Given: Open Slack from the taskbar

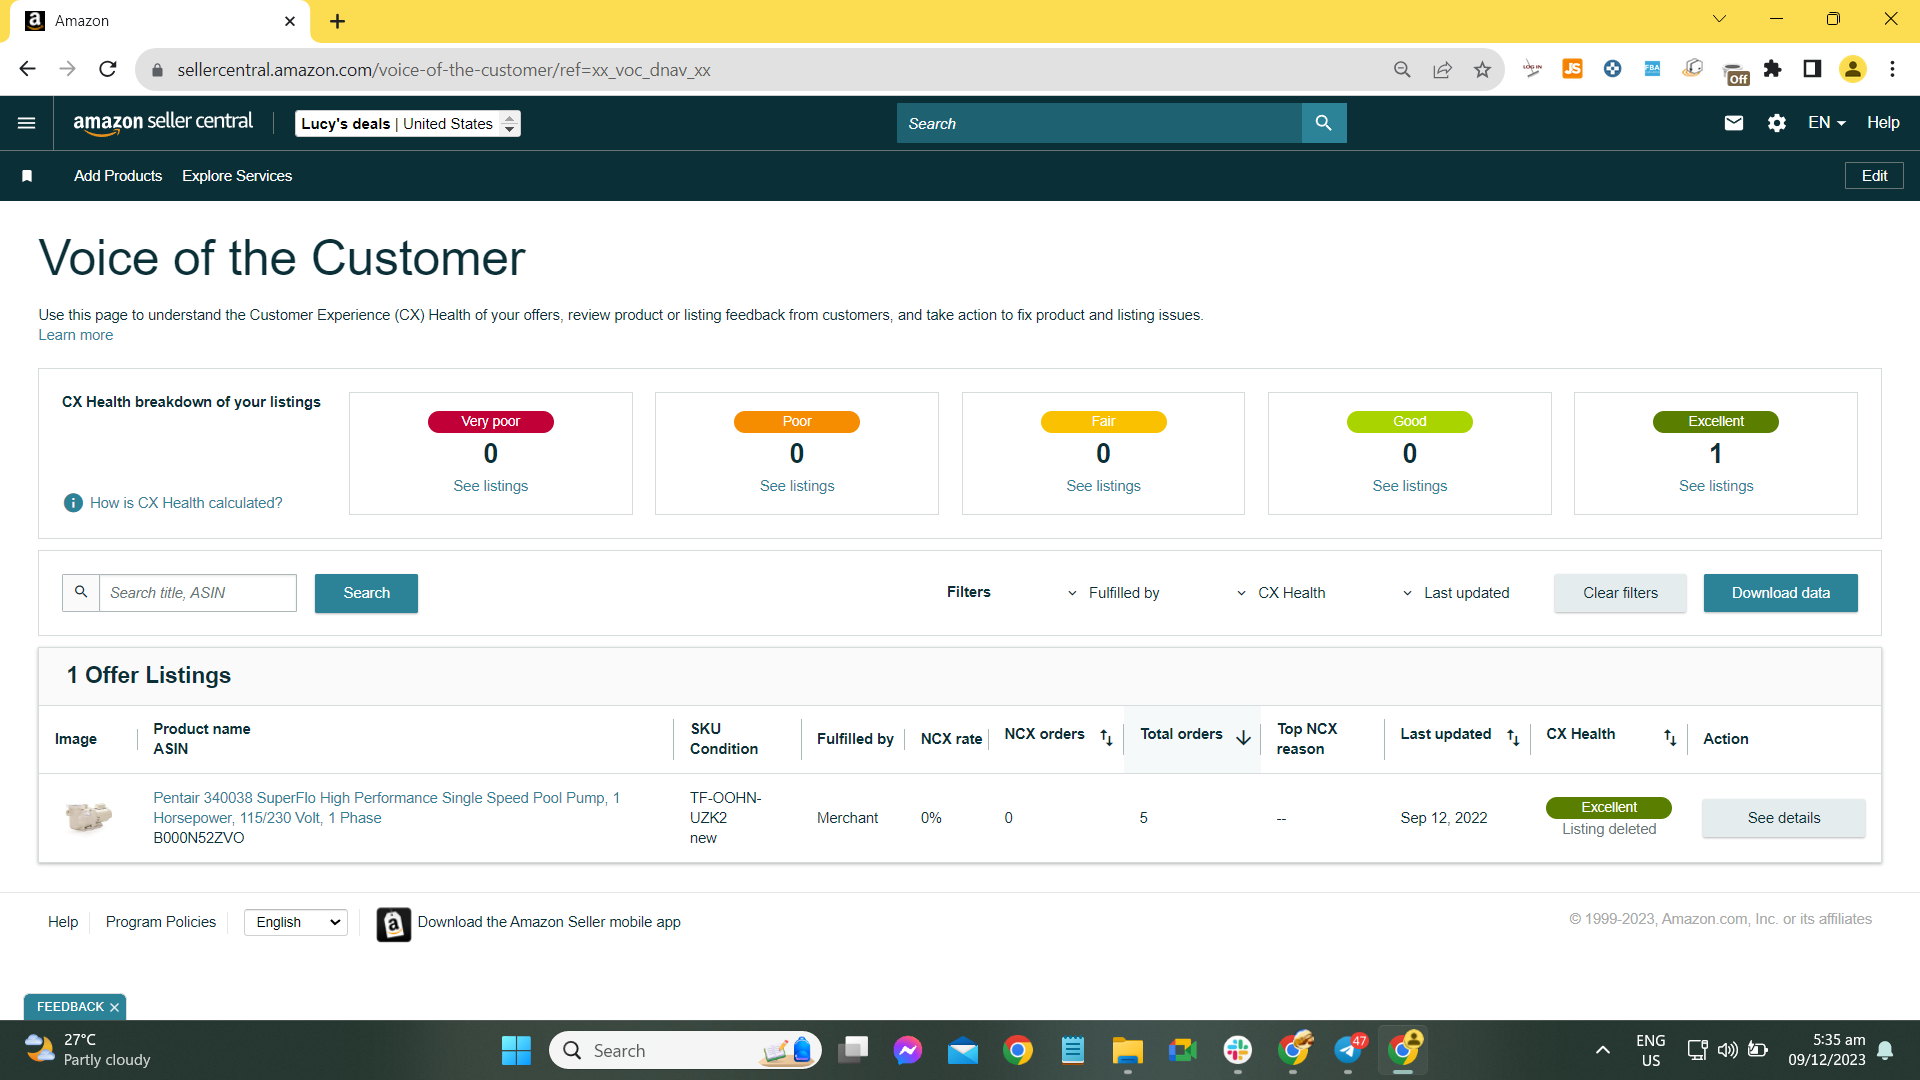Looking at the screenshot, I should pyautogui.click(x=1237, y=1050).
